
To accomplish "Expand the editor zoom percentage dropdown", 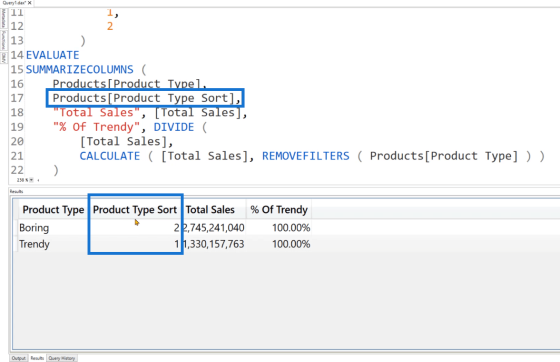I will (31, 180).
